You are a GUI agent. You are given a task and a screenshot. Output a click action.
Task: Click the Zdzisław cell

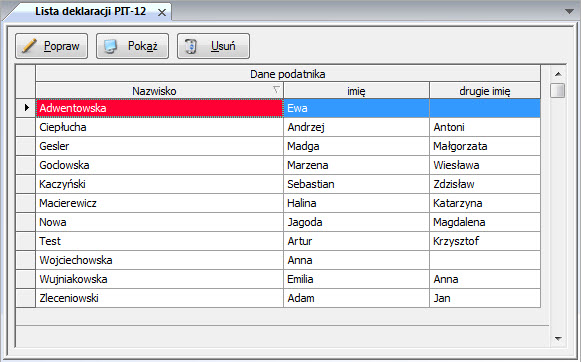coord(485,184)
